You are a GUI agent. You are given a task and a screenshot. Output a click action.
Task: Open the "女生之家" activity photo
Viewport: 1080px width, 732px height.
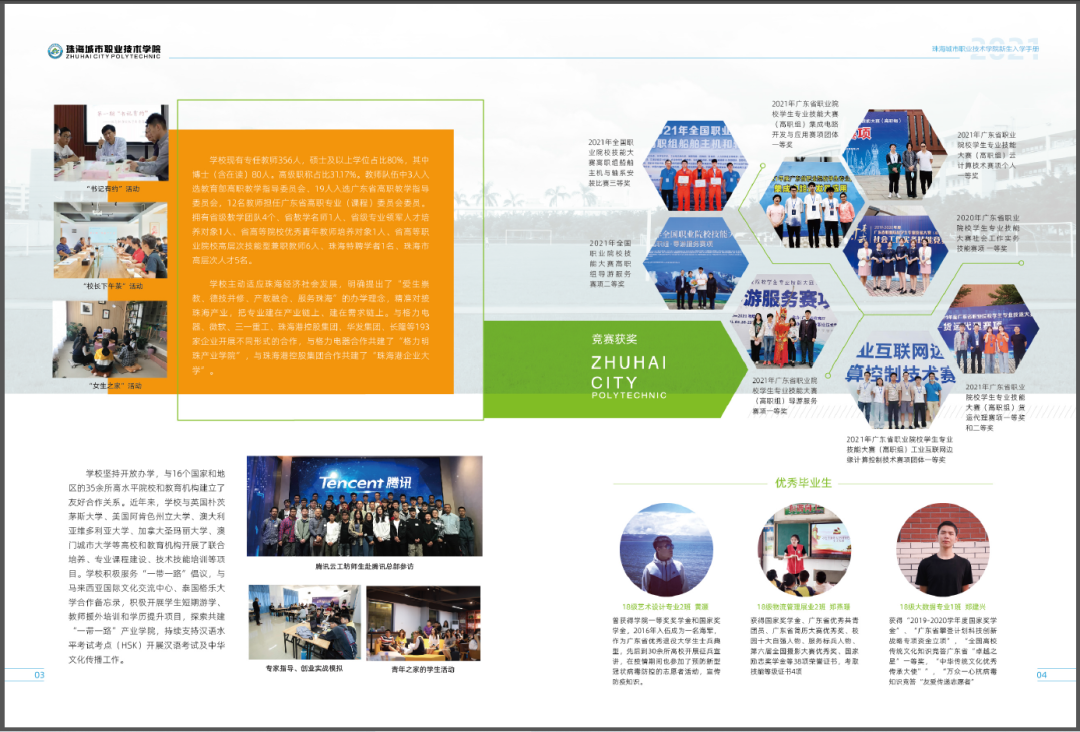[x=110, y=339]
